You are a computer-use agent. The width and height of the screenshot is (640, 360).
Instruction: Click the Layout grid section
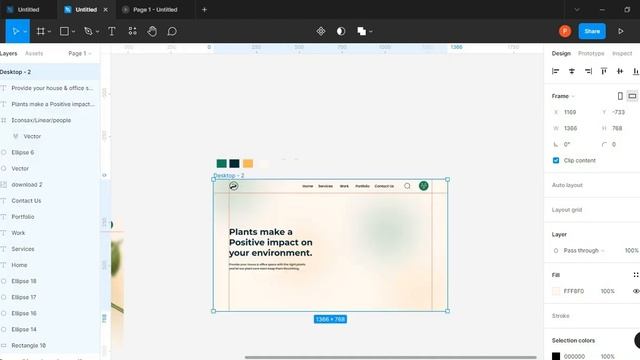567,210
